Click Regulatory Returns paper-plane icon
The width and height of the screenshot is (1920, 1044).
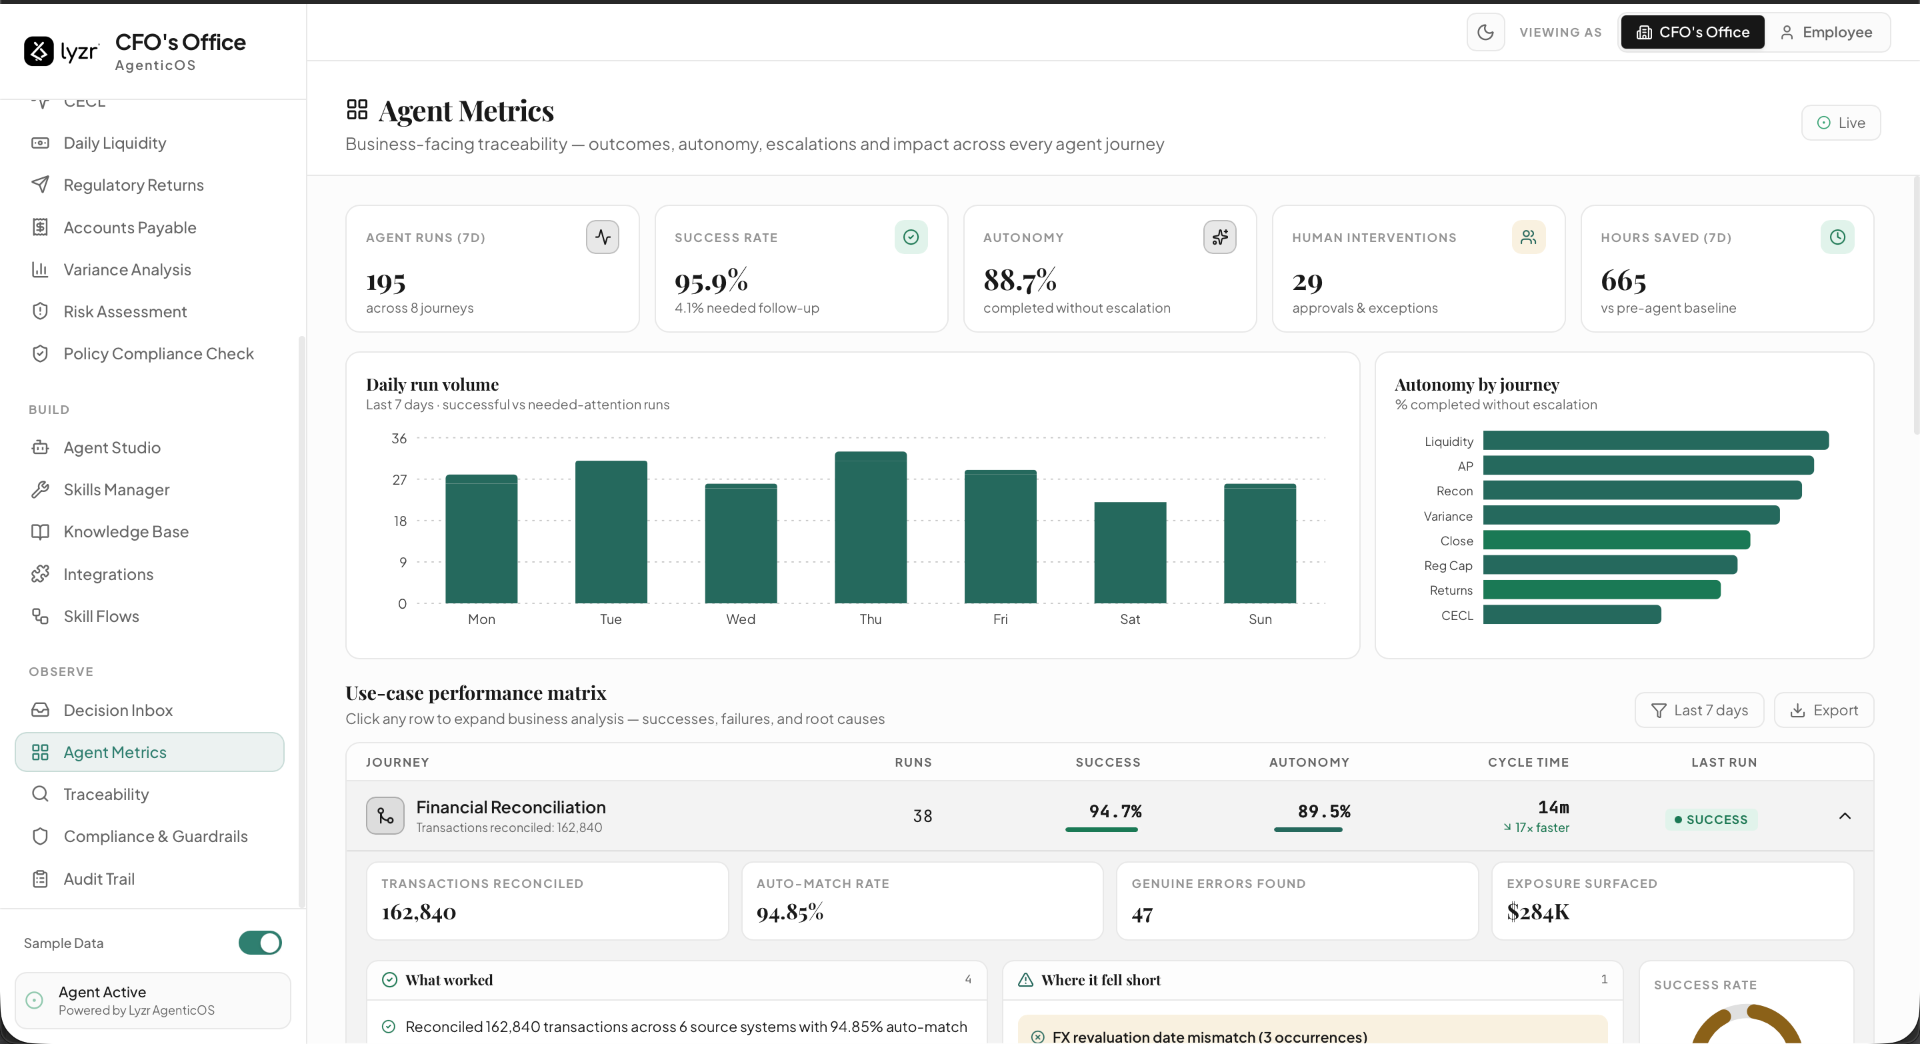tap(40, 185)
